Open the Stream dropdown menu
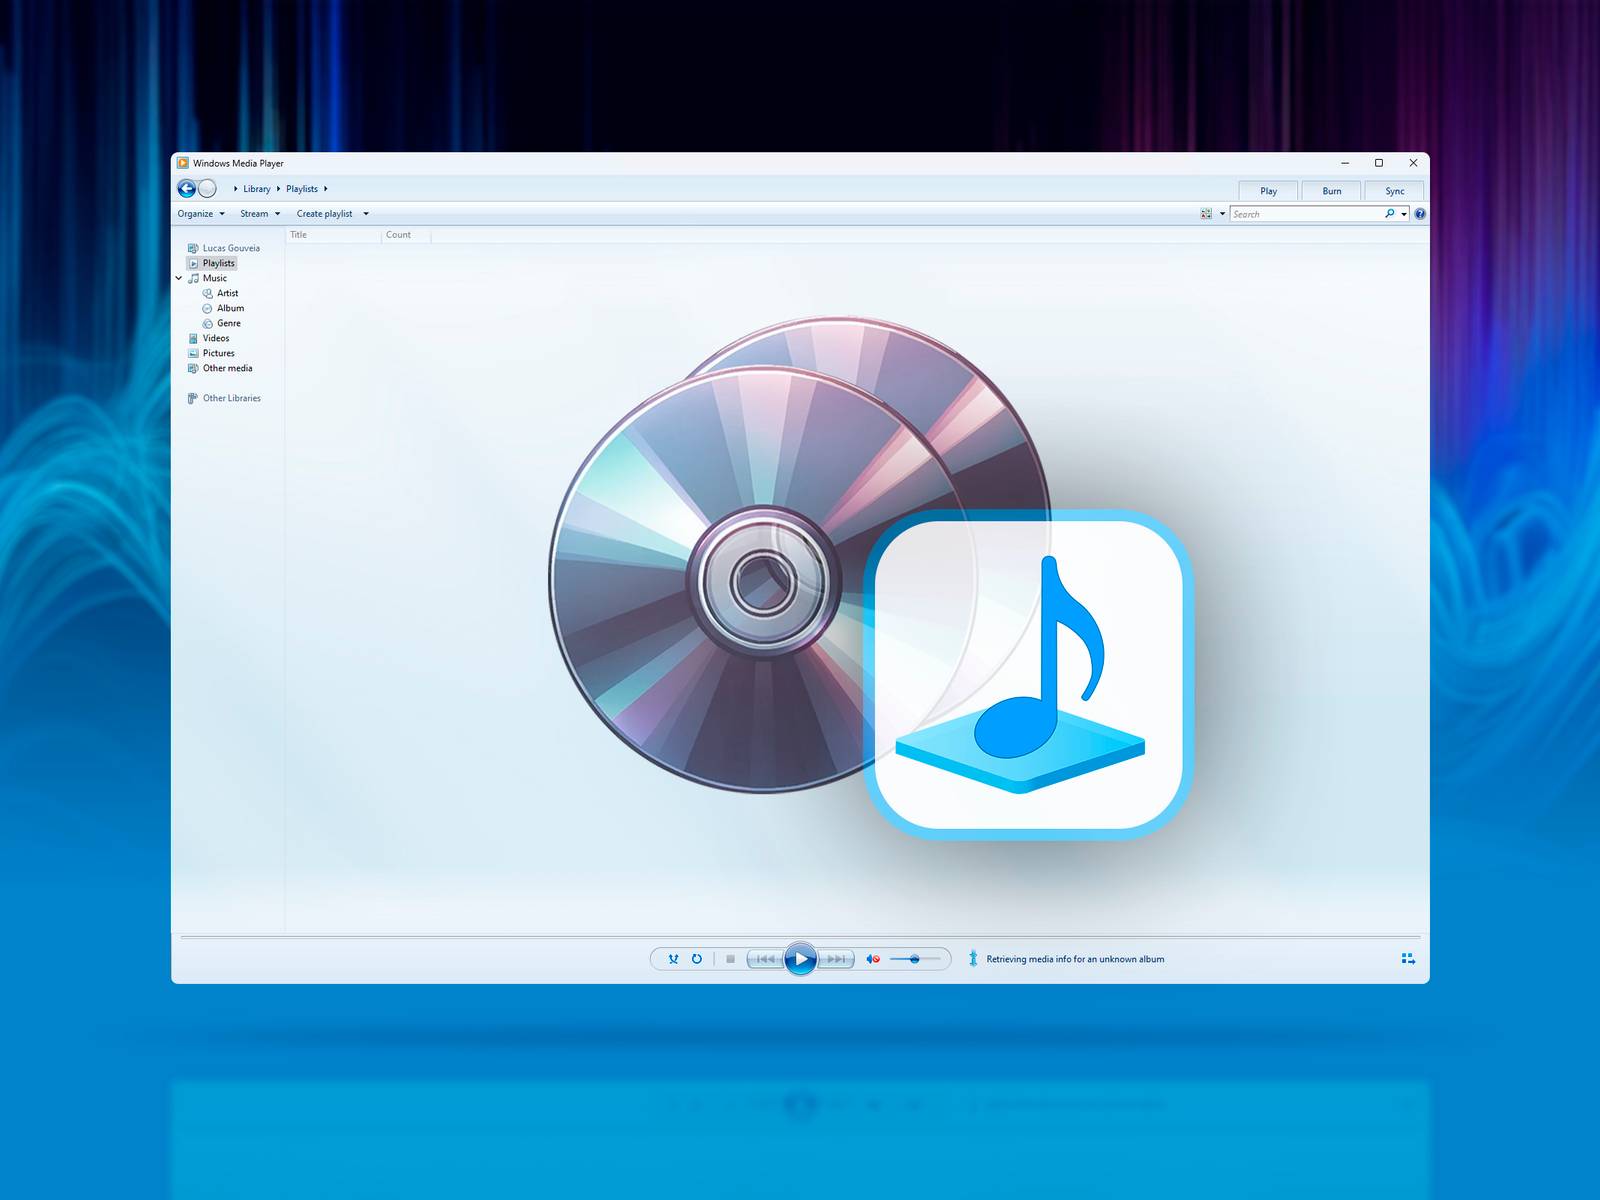The width and height of the screenshot is (1600, 1200). [259, 214]
